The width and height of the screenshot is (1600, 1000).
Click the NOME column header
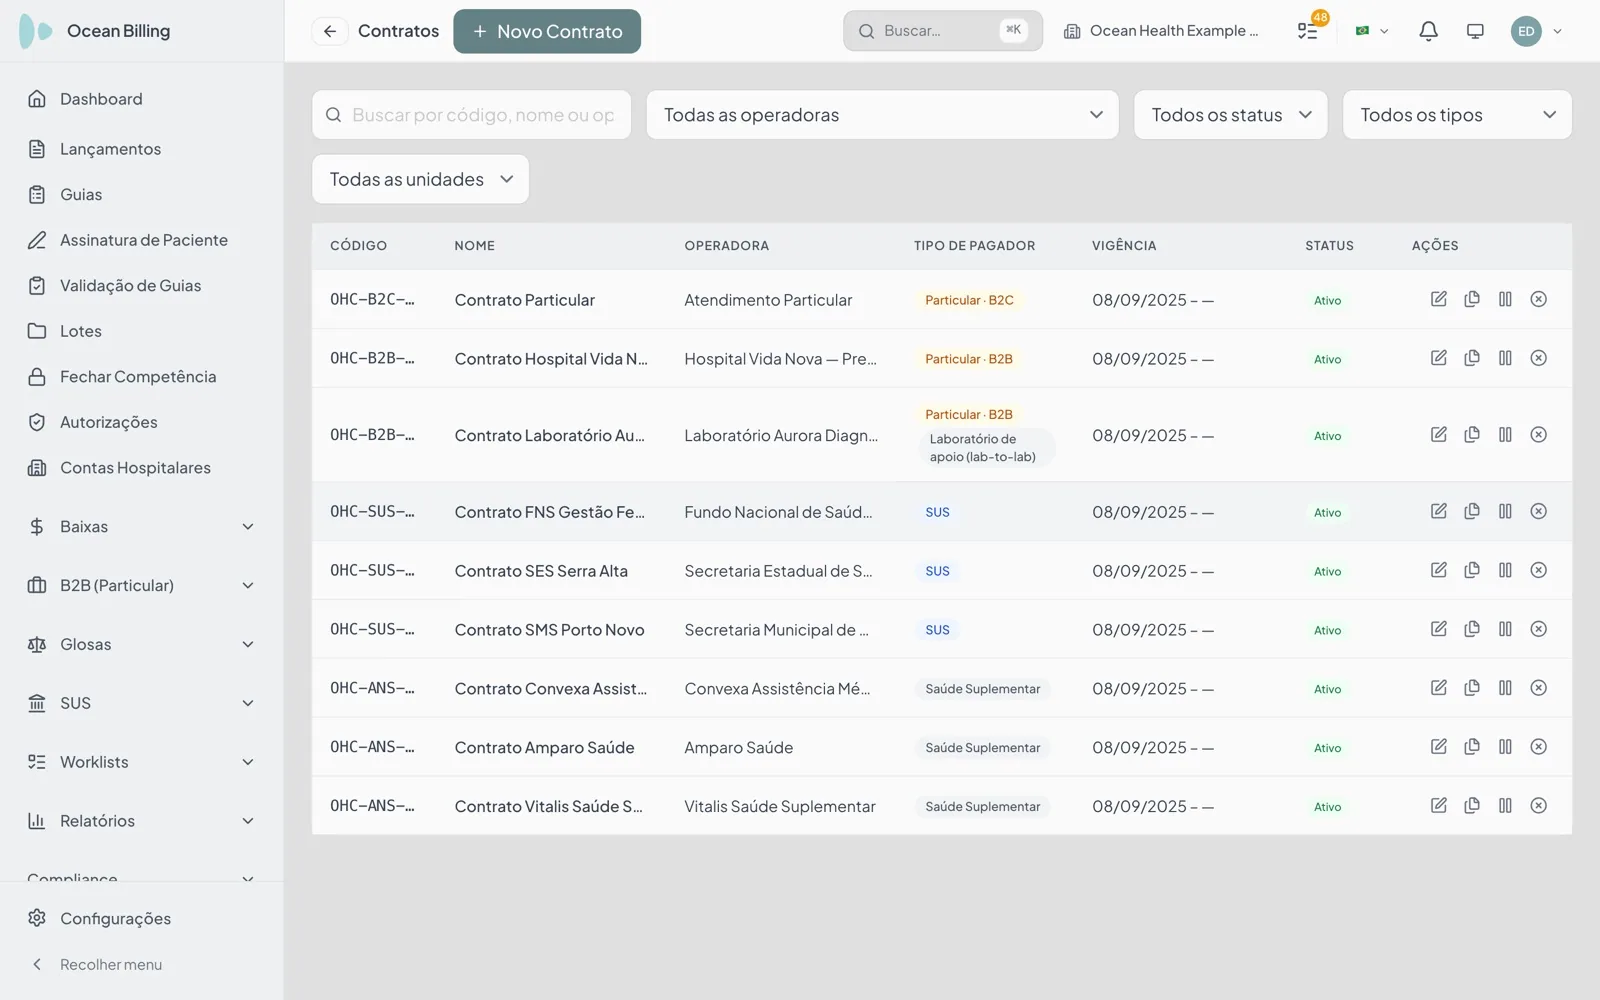474,246
